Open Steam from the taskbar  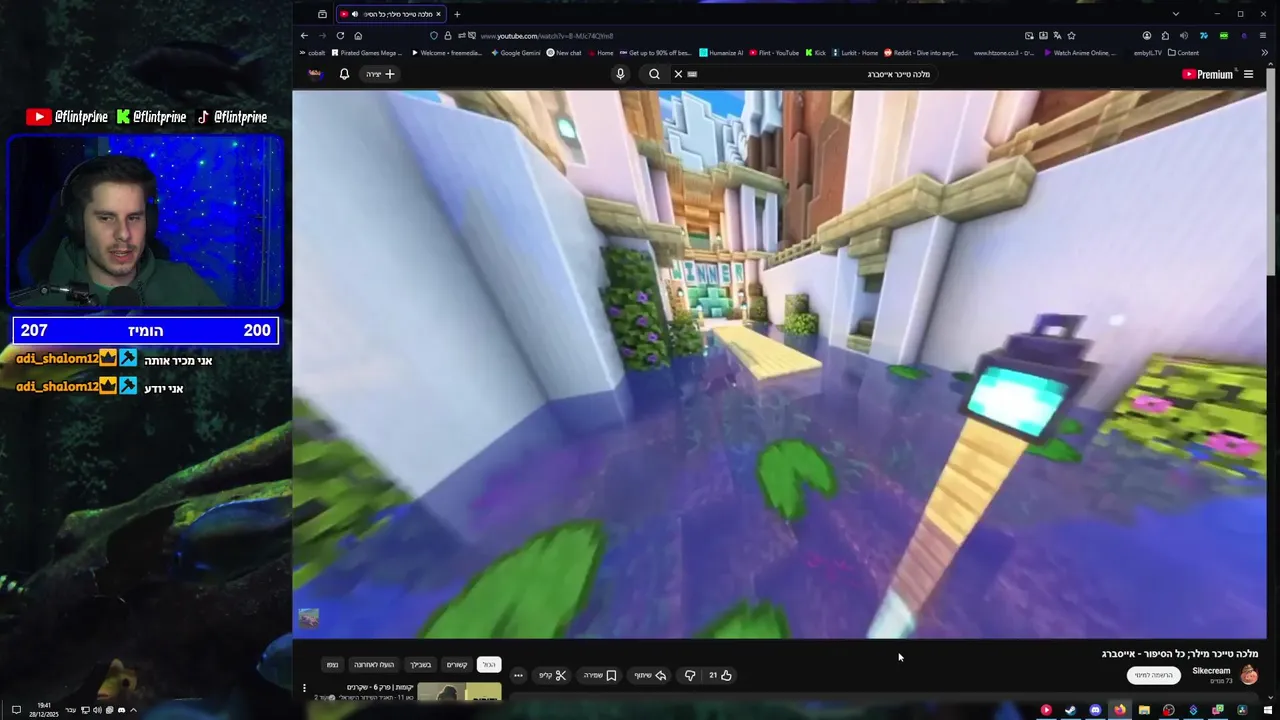1070,710
